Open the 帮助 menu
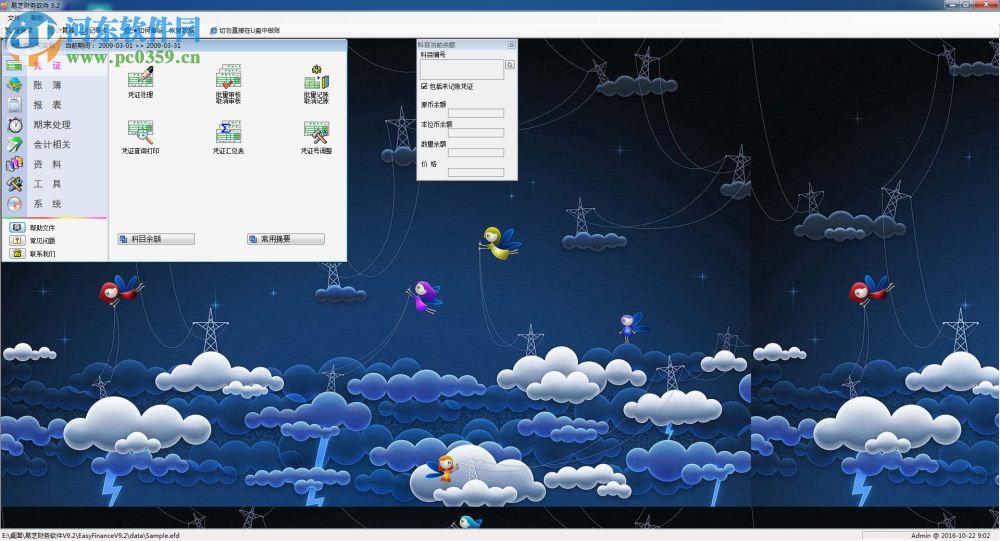The image size is (1000, 541). pyautogui.click(x=37, y=19)
